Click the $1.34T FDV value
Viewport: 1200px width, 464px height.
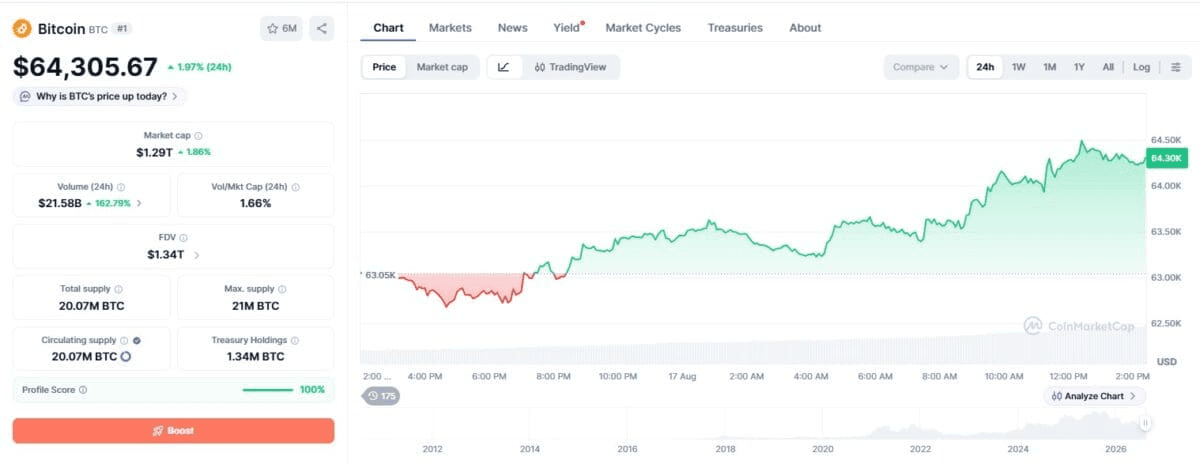pyautogui.click(x=165, y=255)
